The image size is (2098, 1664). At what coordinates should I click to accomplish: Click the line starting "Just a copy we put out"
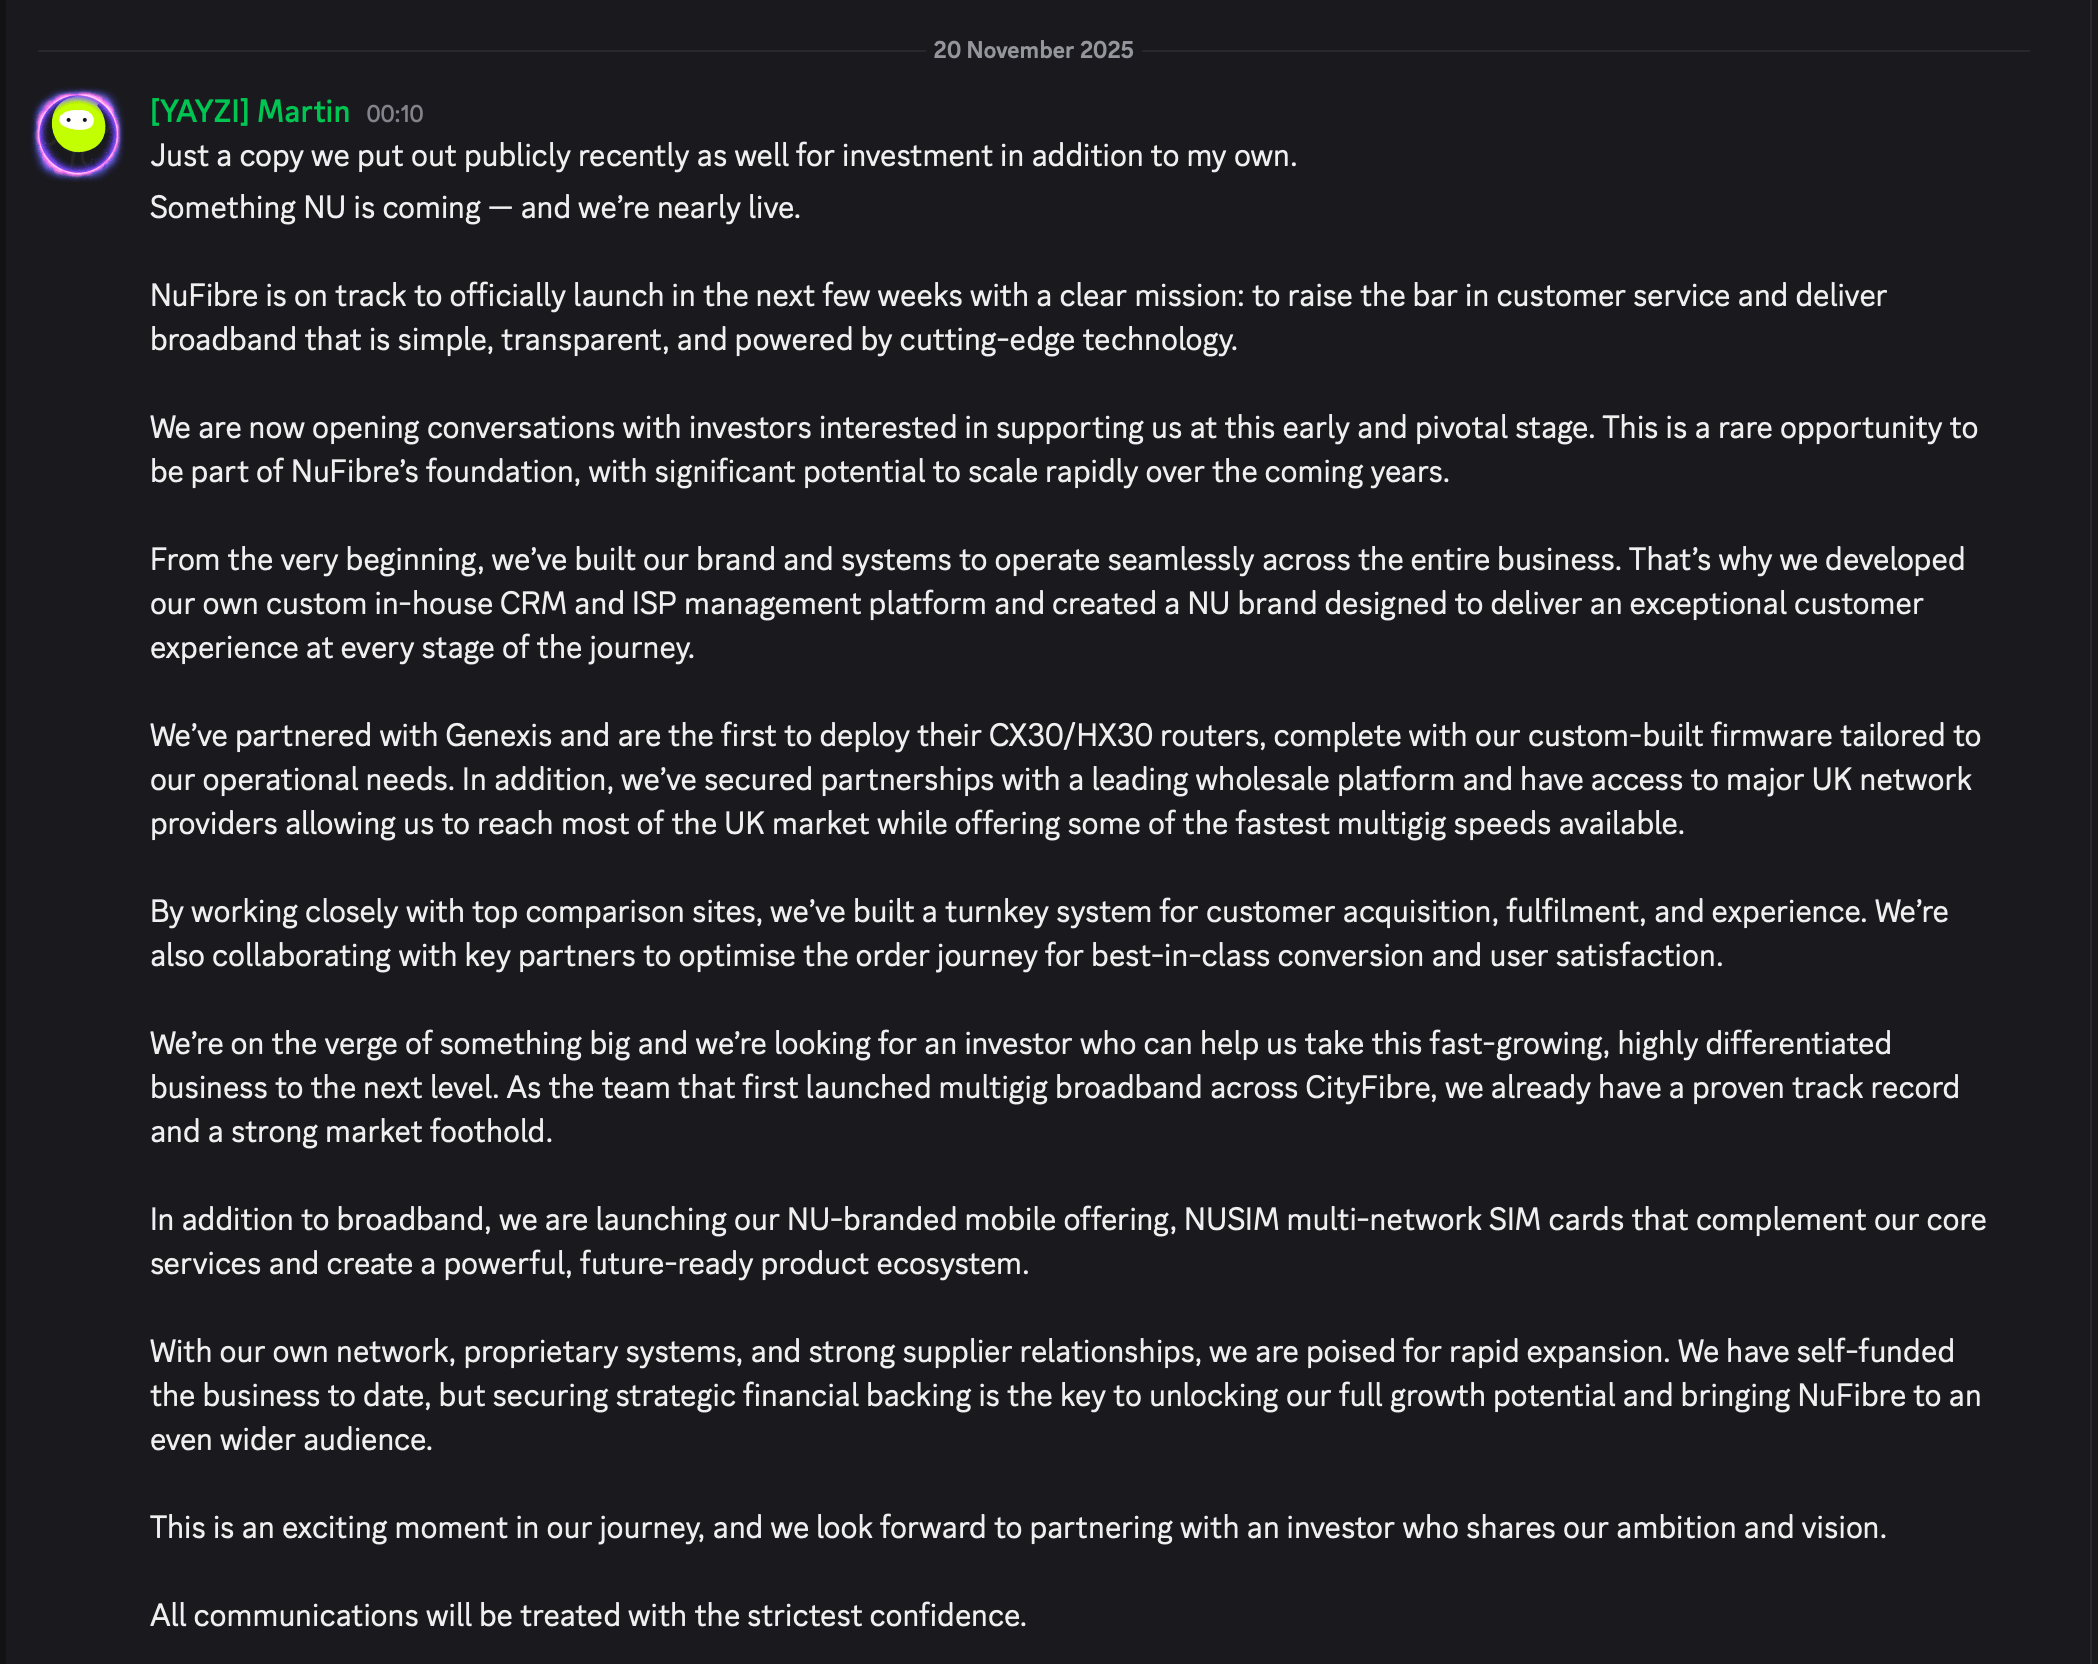[x=722, y=156]
